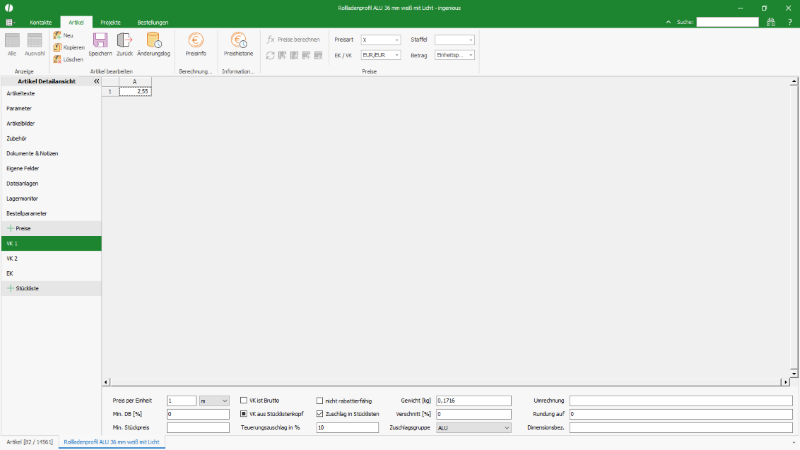Click the refresh prices icon
This screenshot has width=800, height=450.
[270, 55]
